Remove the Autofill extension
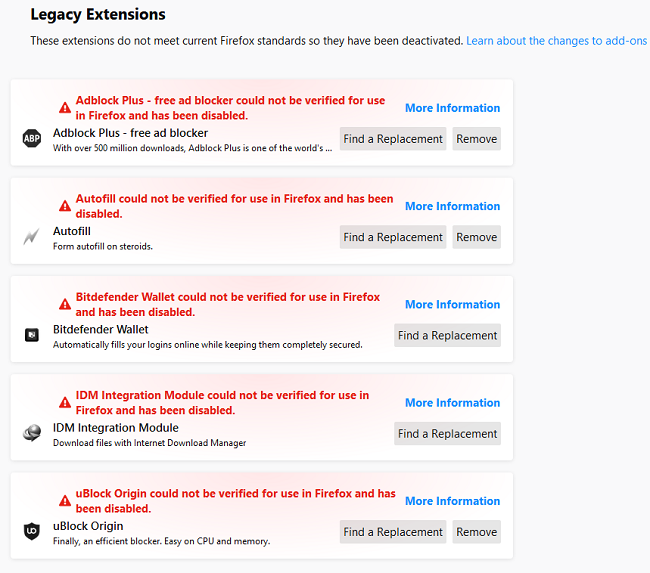650x573 pixels. click(476, 237)
